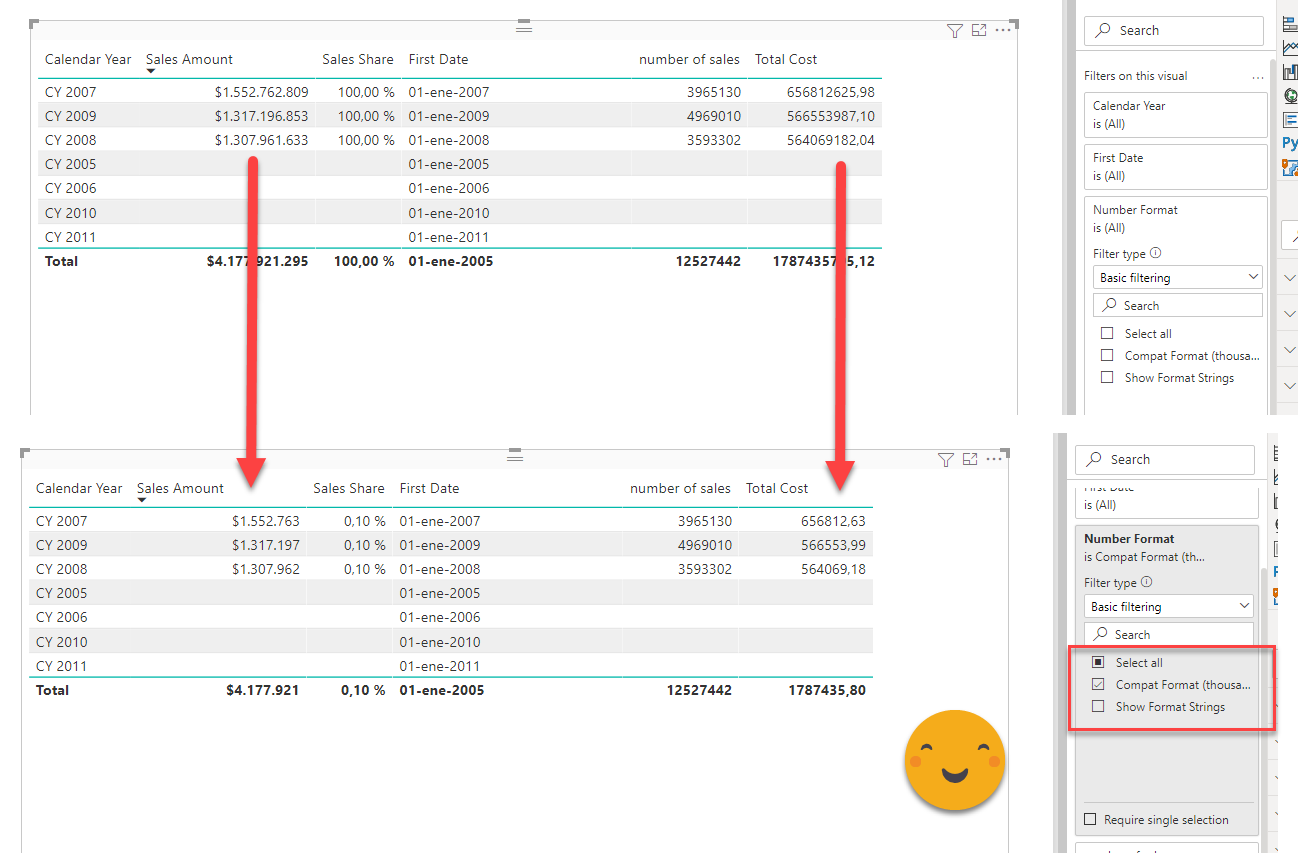
Task: Click the ellipsis next to Filters on this visual
Action: [x=1257, y=76]
